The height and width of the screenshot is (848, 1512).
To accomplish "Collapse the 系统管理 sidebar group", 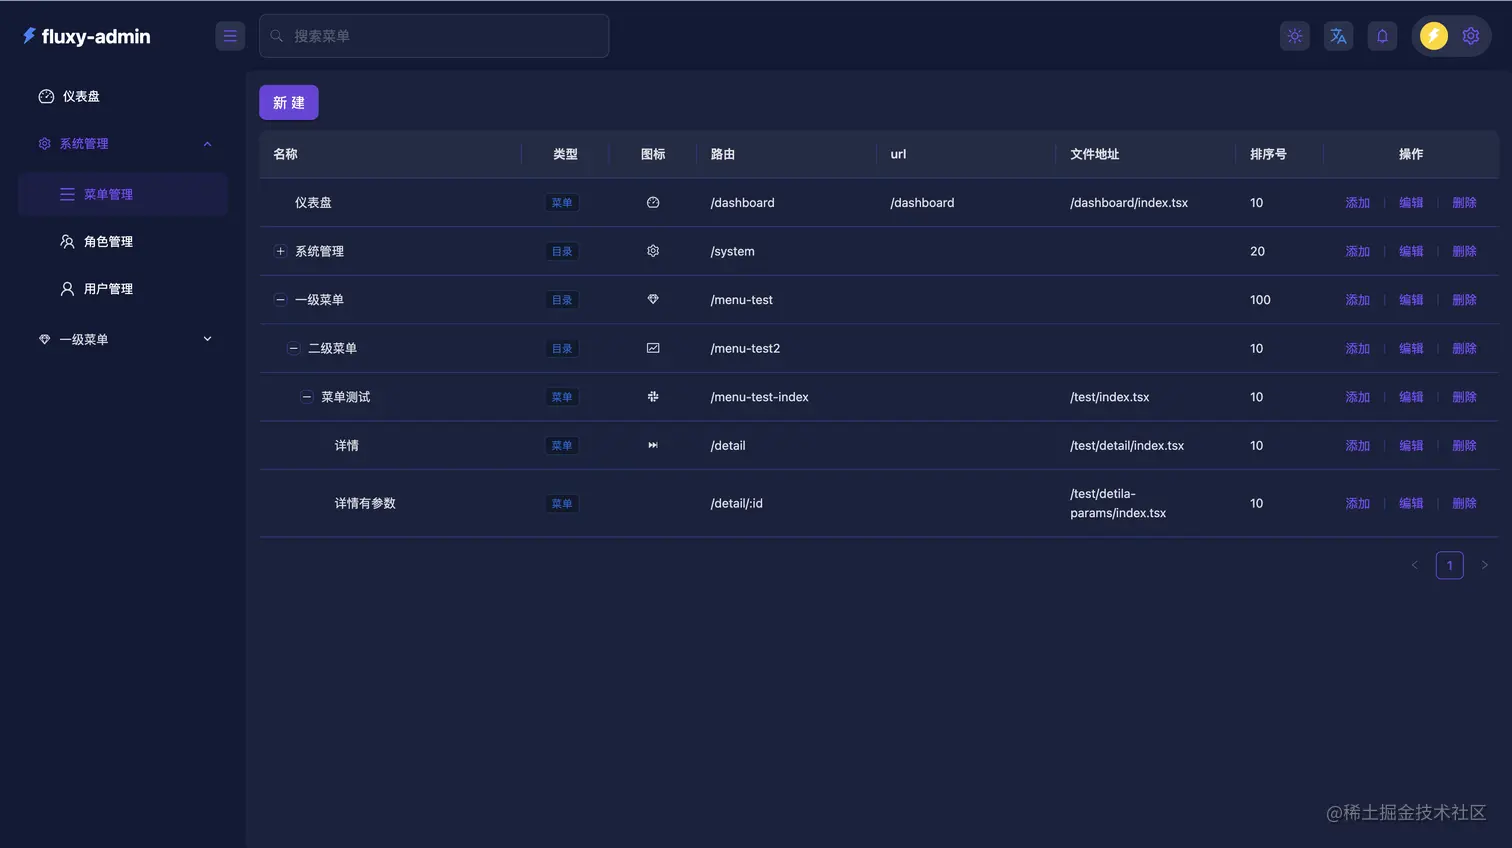I will pyautogui.click(x=123, y=144).
